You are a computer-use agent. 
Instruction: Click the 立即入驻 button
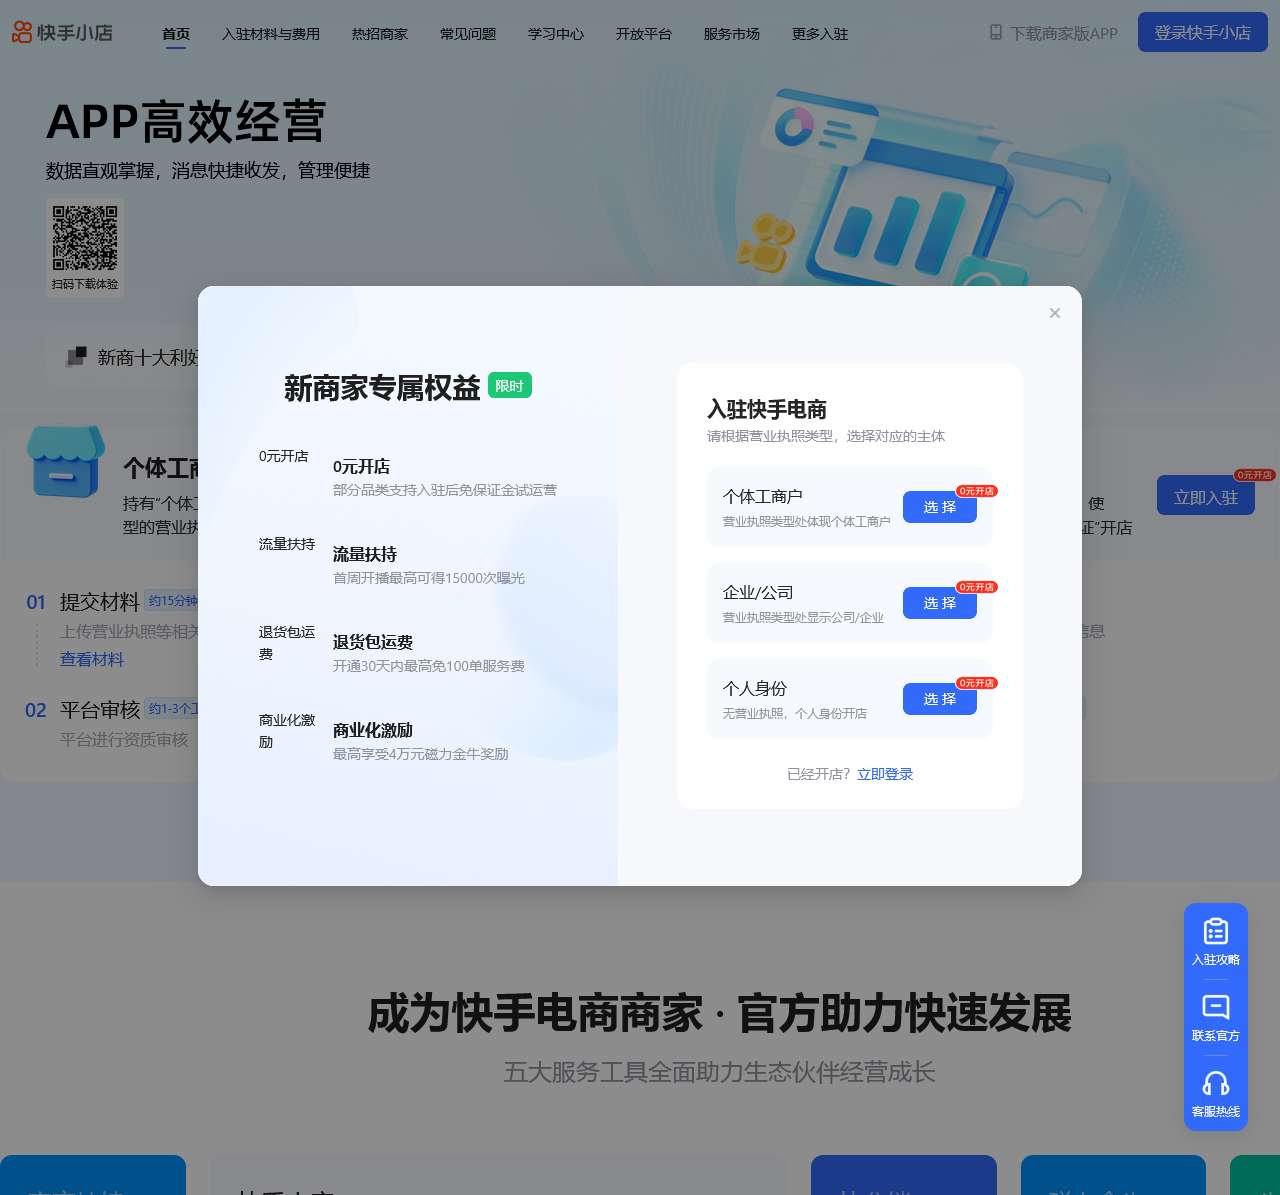(1205, 496)
